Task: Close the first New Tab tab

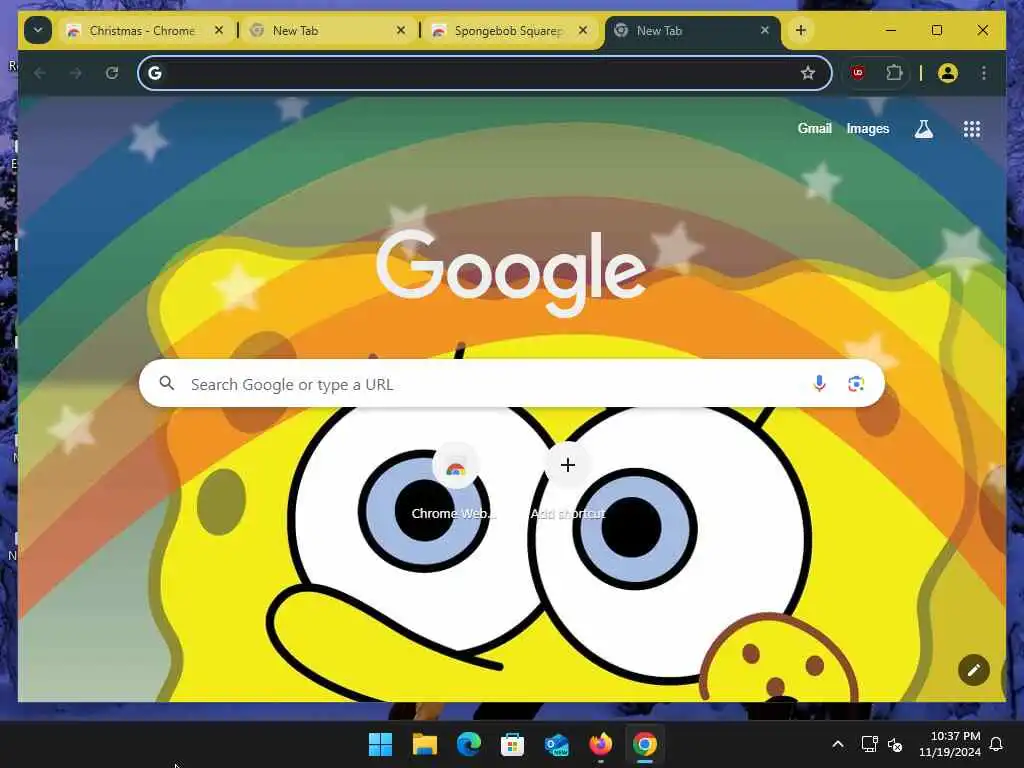Action: click(401, 30)
